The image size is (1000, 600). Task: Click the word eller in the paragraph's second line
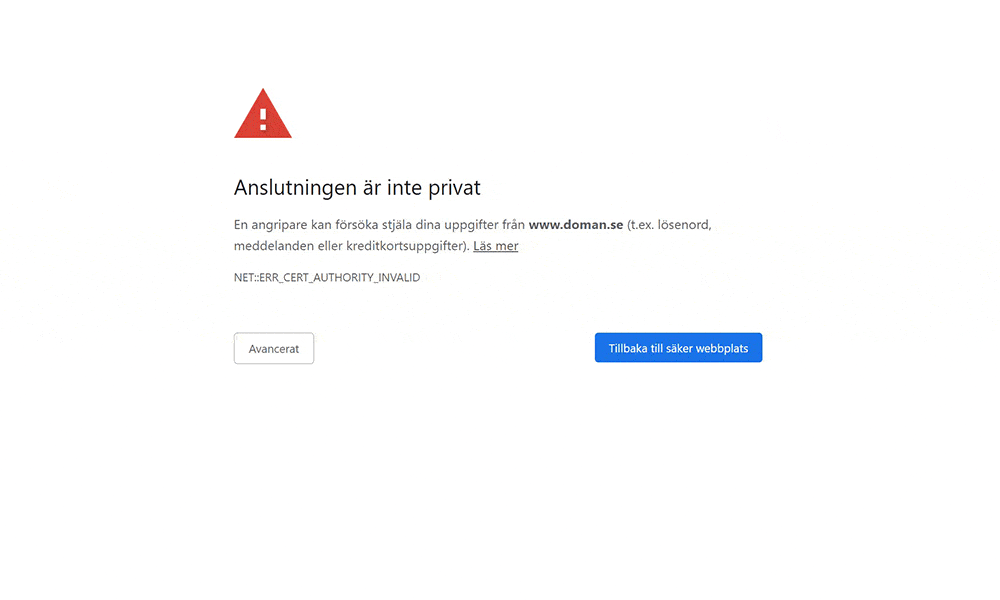click(x=330, y=245)
